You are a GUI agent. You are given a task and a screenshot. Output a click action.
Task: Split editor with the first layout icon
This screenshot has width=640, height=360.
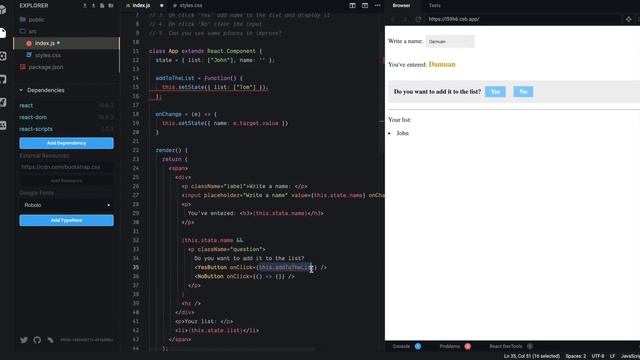352,6
